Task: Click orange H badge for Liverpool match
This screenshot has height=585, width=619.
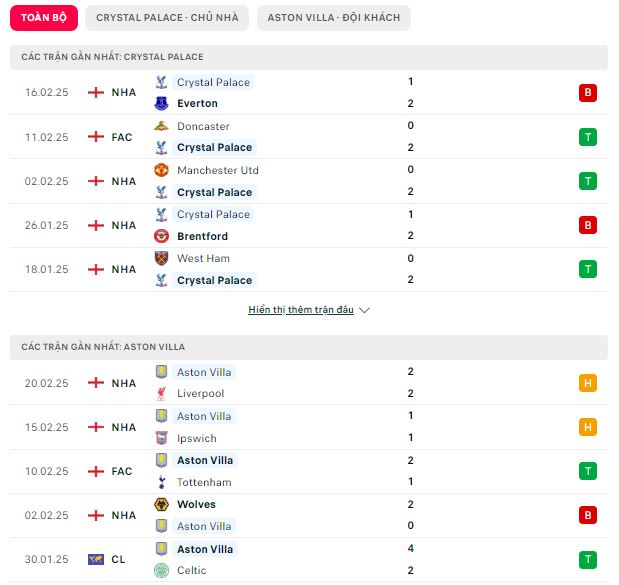Action: 587,383
